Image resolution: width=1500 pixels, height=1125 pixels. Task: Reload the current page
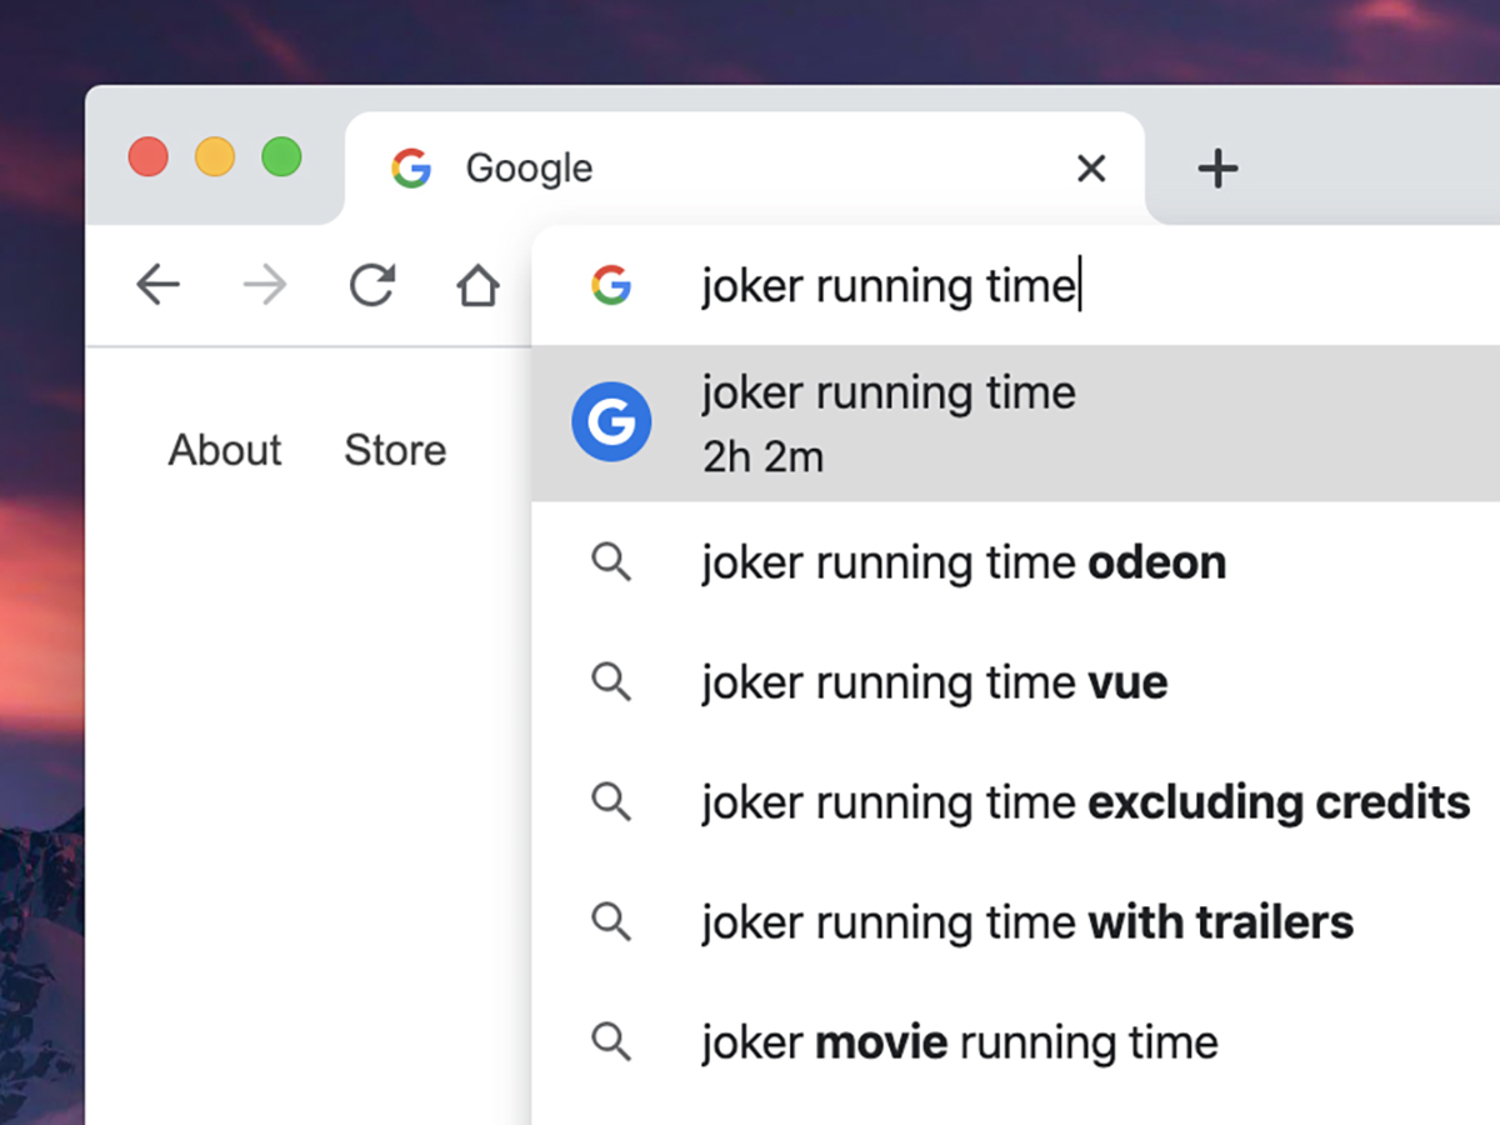pos(372,285)
